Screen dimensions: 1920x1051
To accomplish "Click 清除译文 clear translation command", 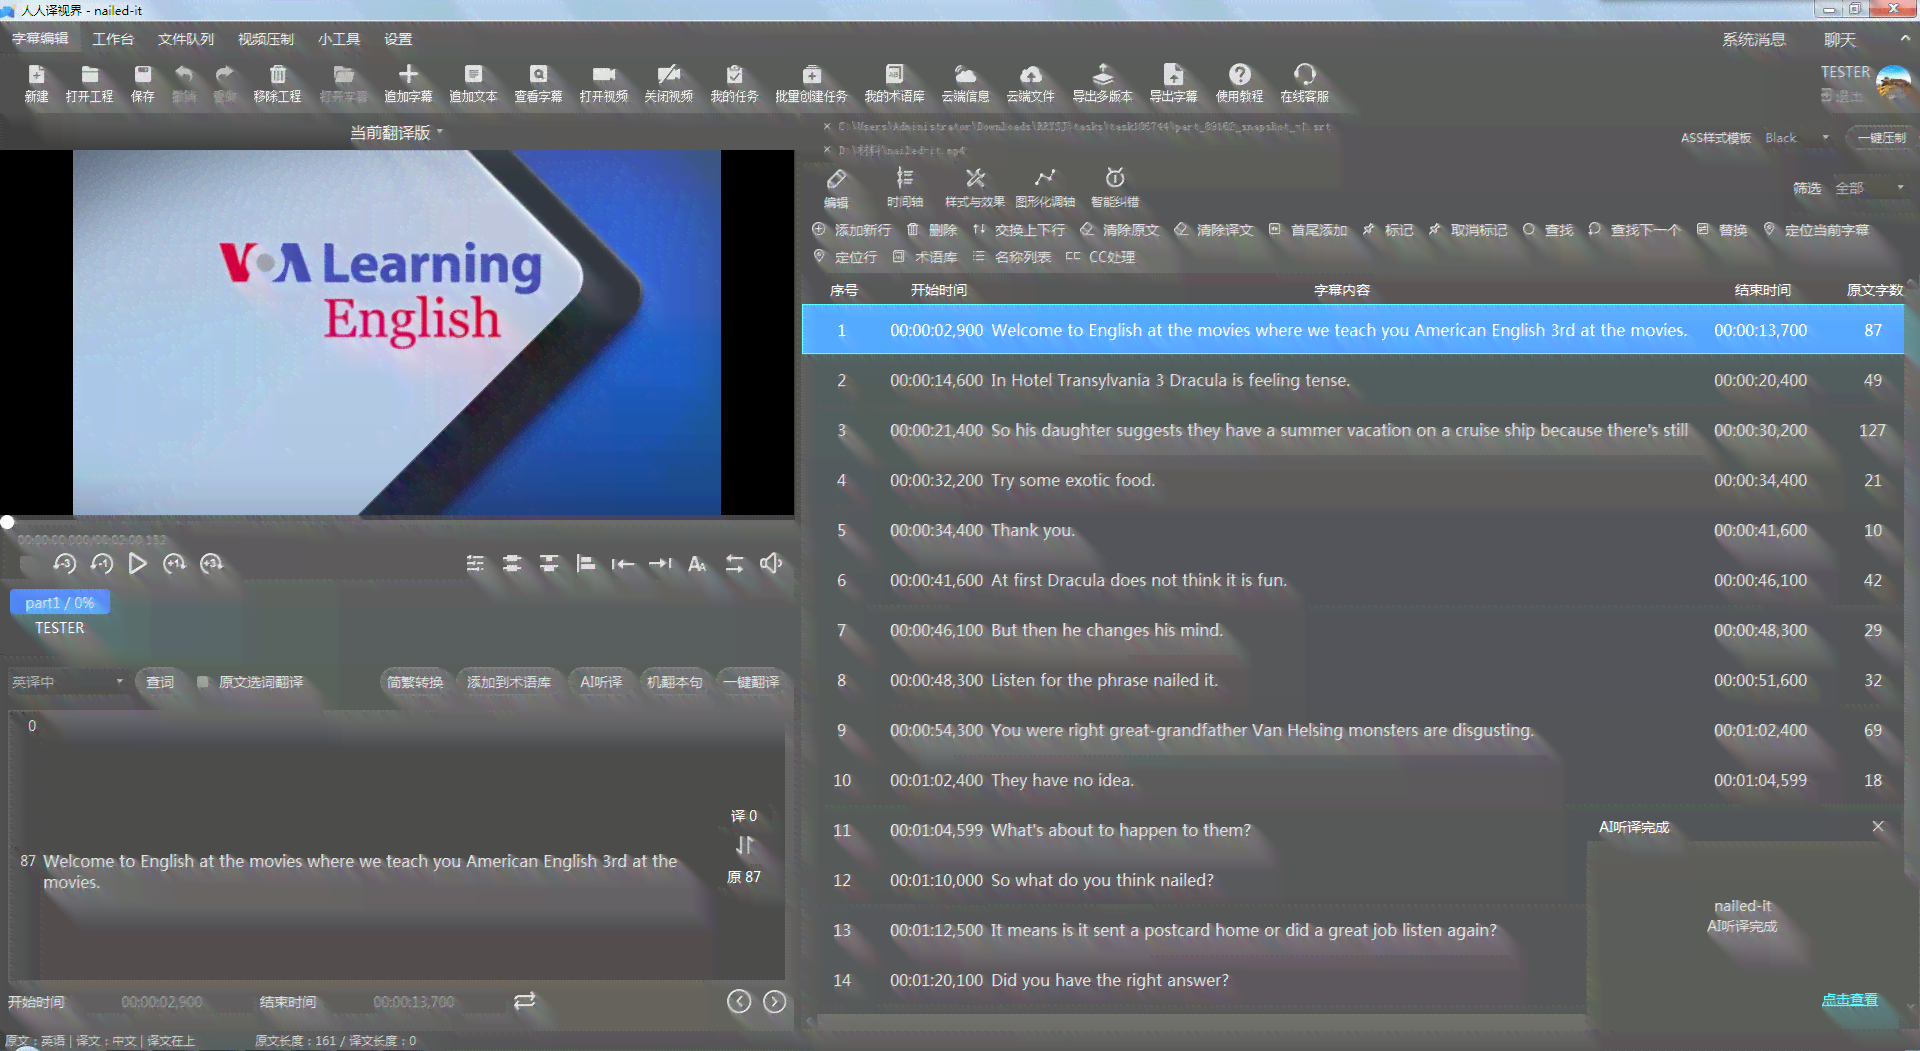I will coord(1213,230).
